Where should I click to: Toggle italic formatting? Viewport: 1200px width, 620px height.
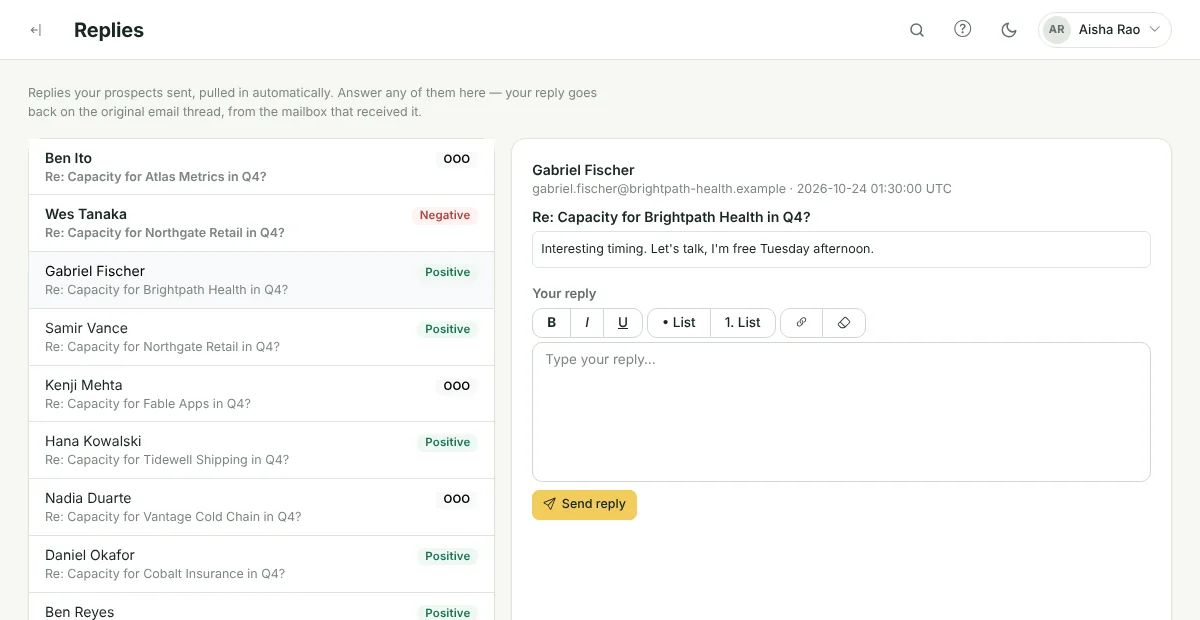click(x=587, y=323)
